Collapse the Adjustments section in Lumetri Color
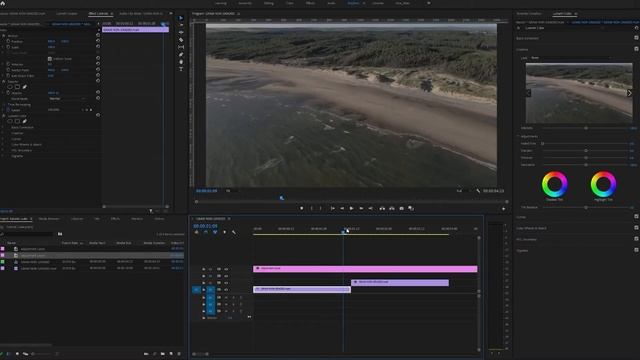This screenshot has height=360, width=640. coord(518,136)
